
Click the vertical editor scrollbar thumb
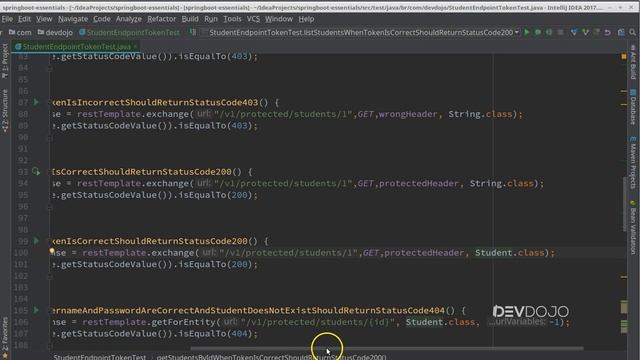tap(624, 204)
